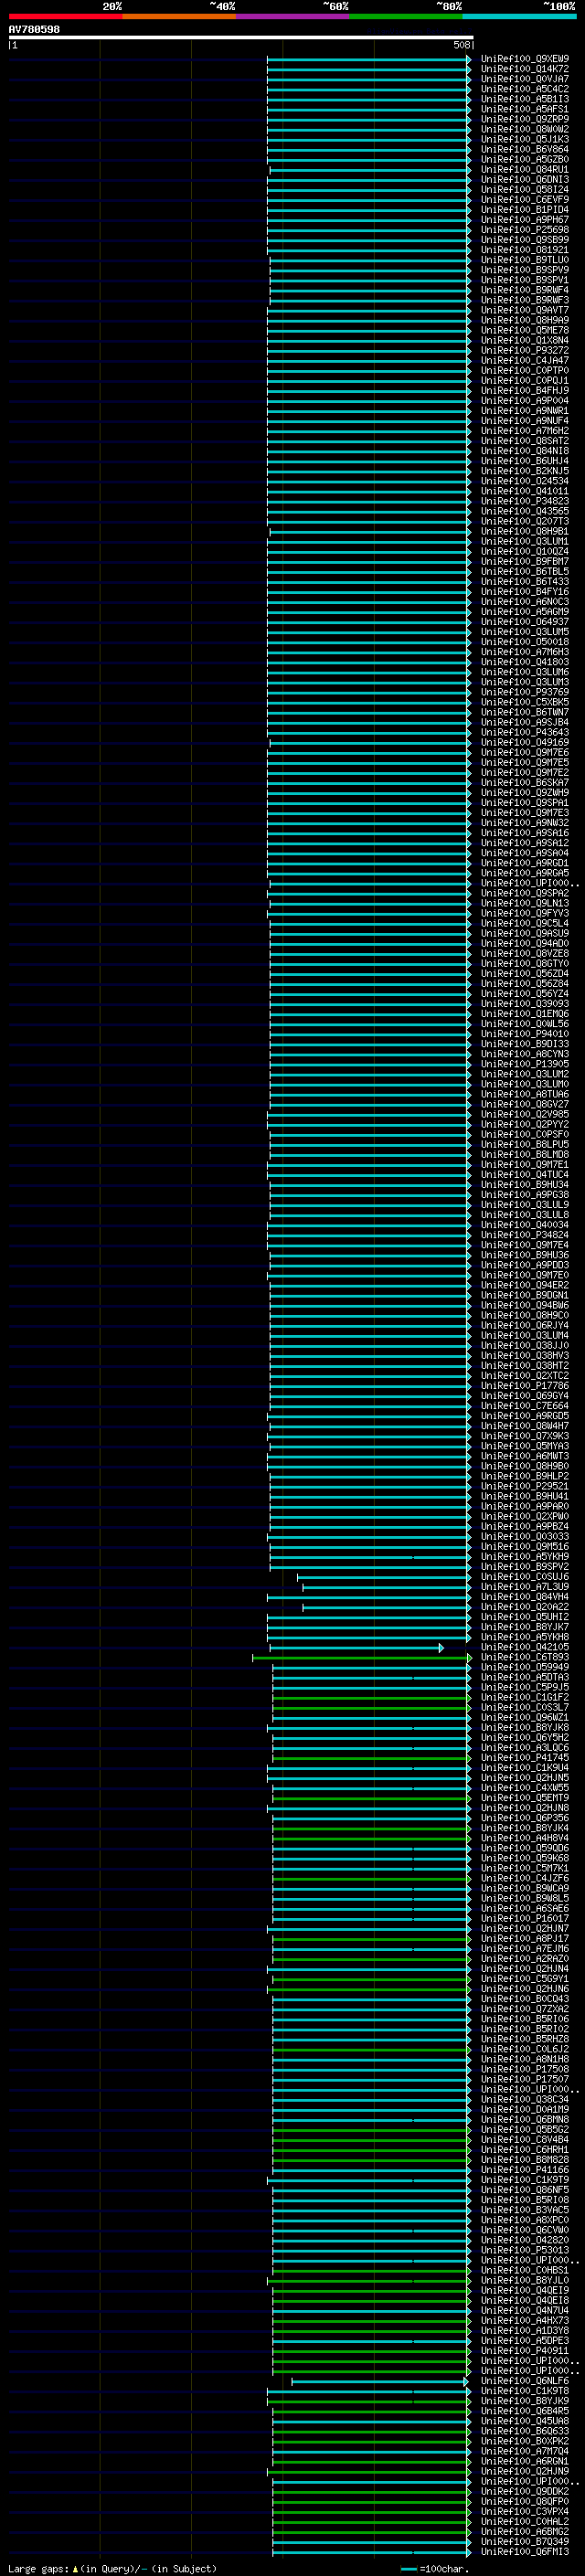Image resolution: width=585 pixels, height=2576 pixels.
Task: Select hit label UniRef100_P41745
Action: (525, 1758)
